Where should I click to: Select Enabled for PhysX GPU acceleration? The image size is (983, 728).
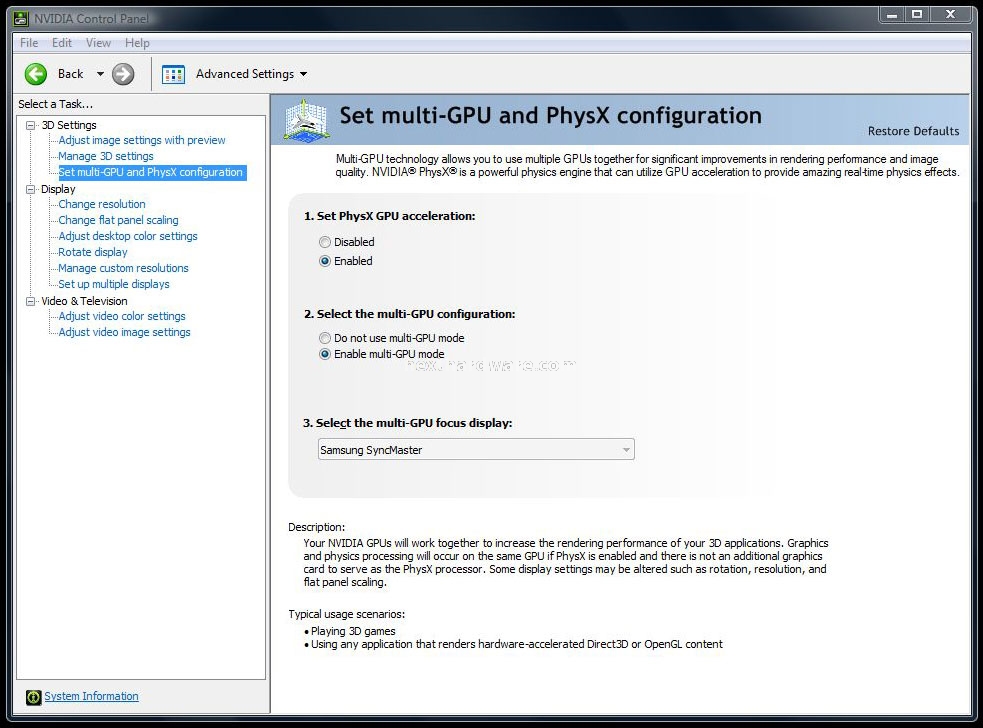[325, 261]
